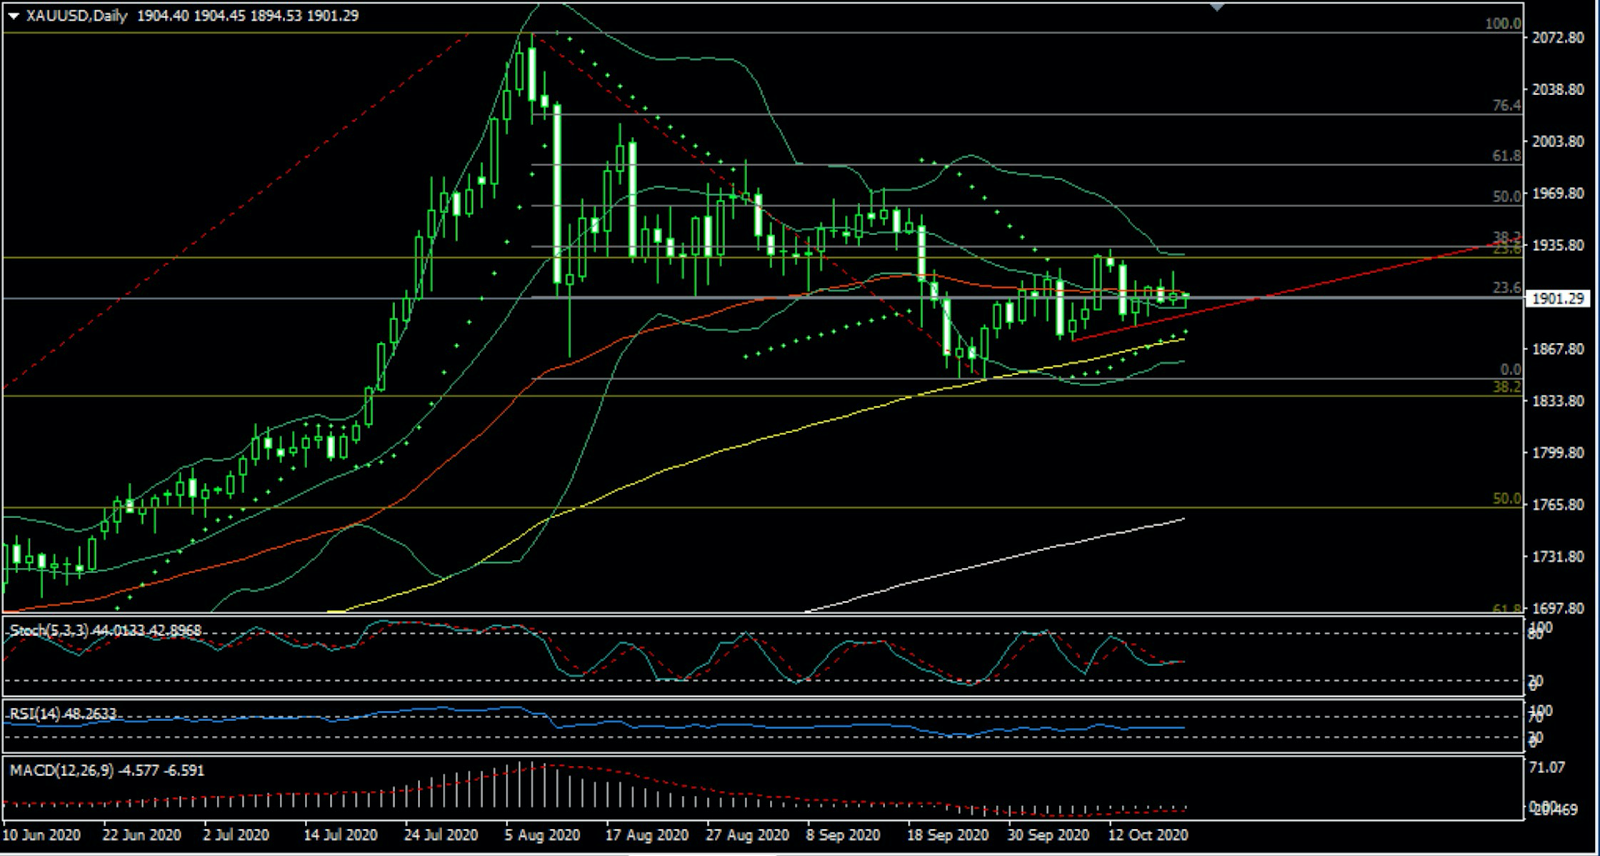Screen dimensions: 1600x856
Task: Click the 100.0 Fibonacci level label
Action: point(1503,24)
